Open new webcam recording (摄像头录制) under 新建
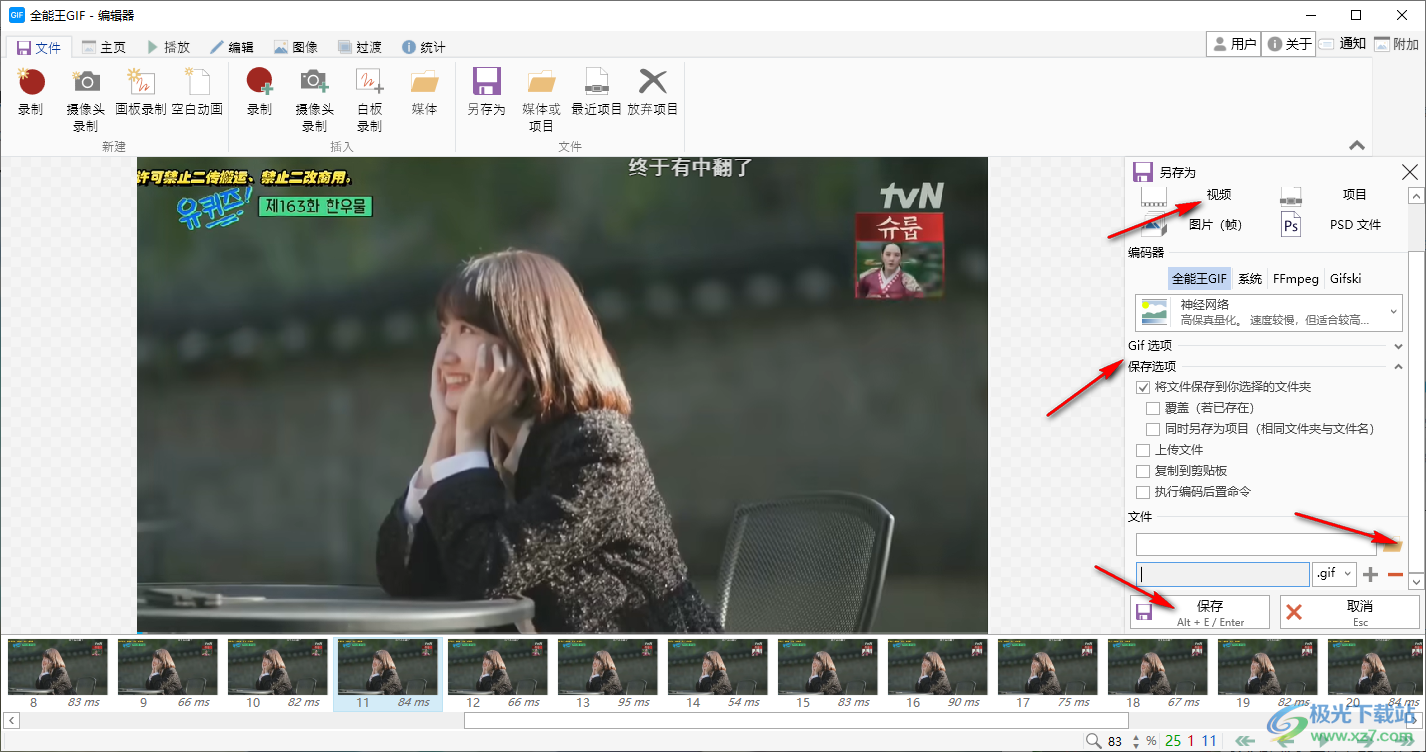The image size is (1426, 752). (86, 100)
